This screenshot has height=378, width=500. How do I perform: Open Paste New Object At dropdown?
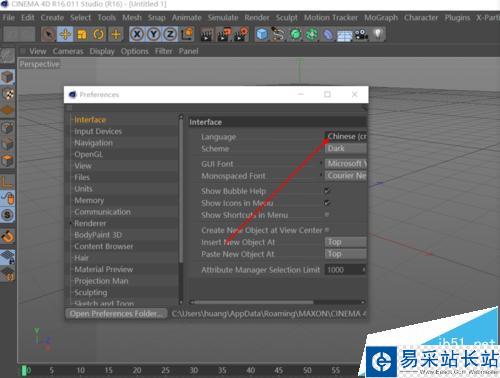[346, 254]
